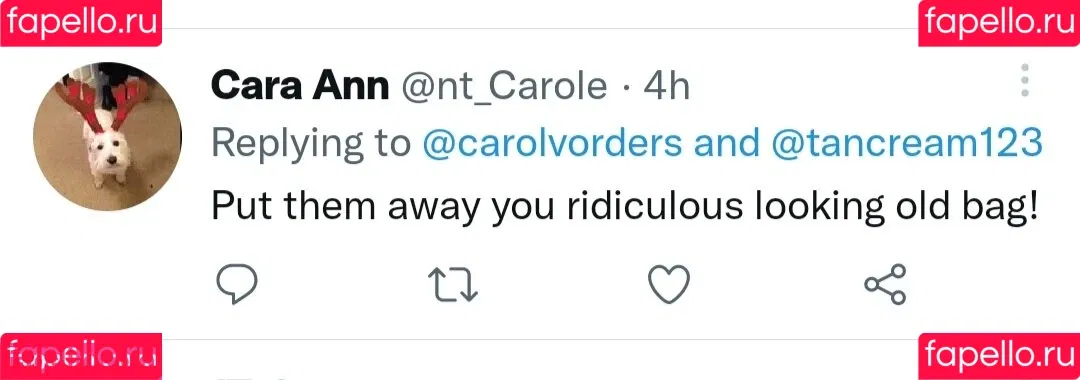Visit the @carolvorders mention link
This screenshot has width=1080, height=380.
click(552, 143)
